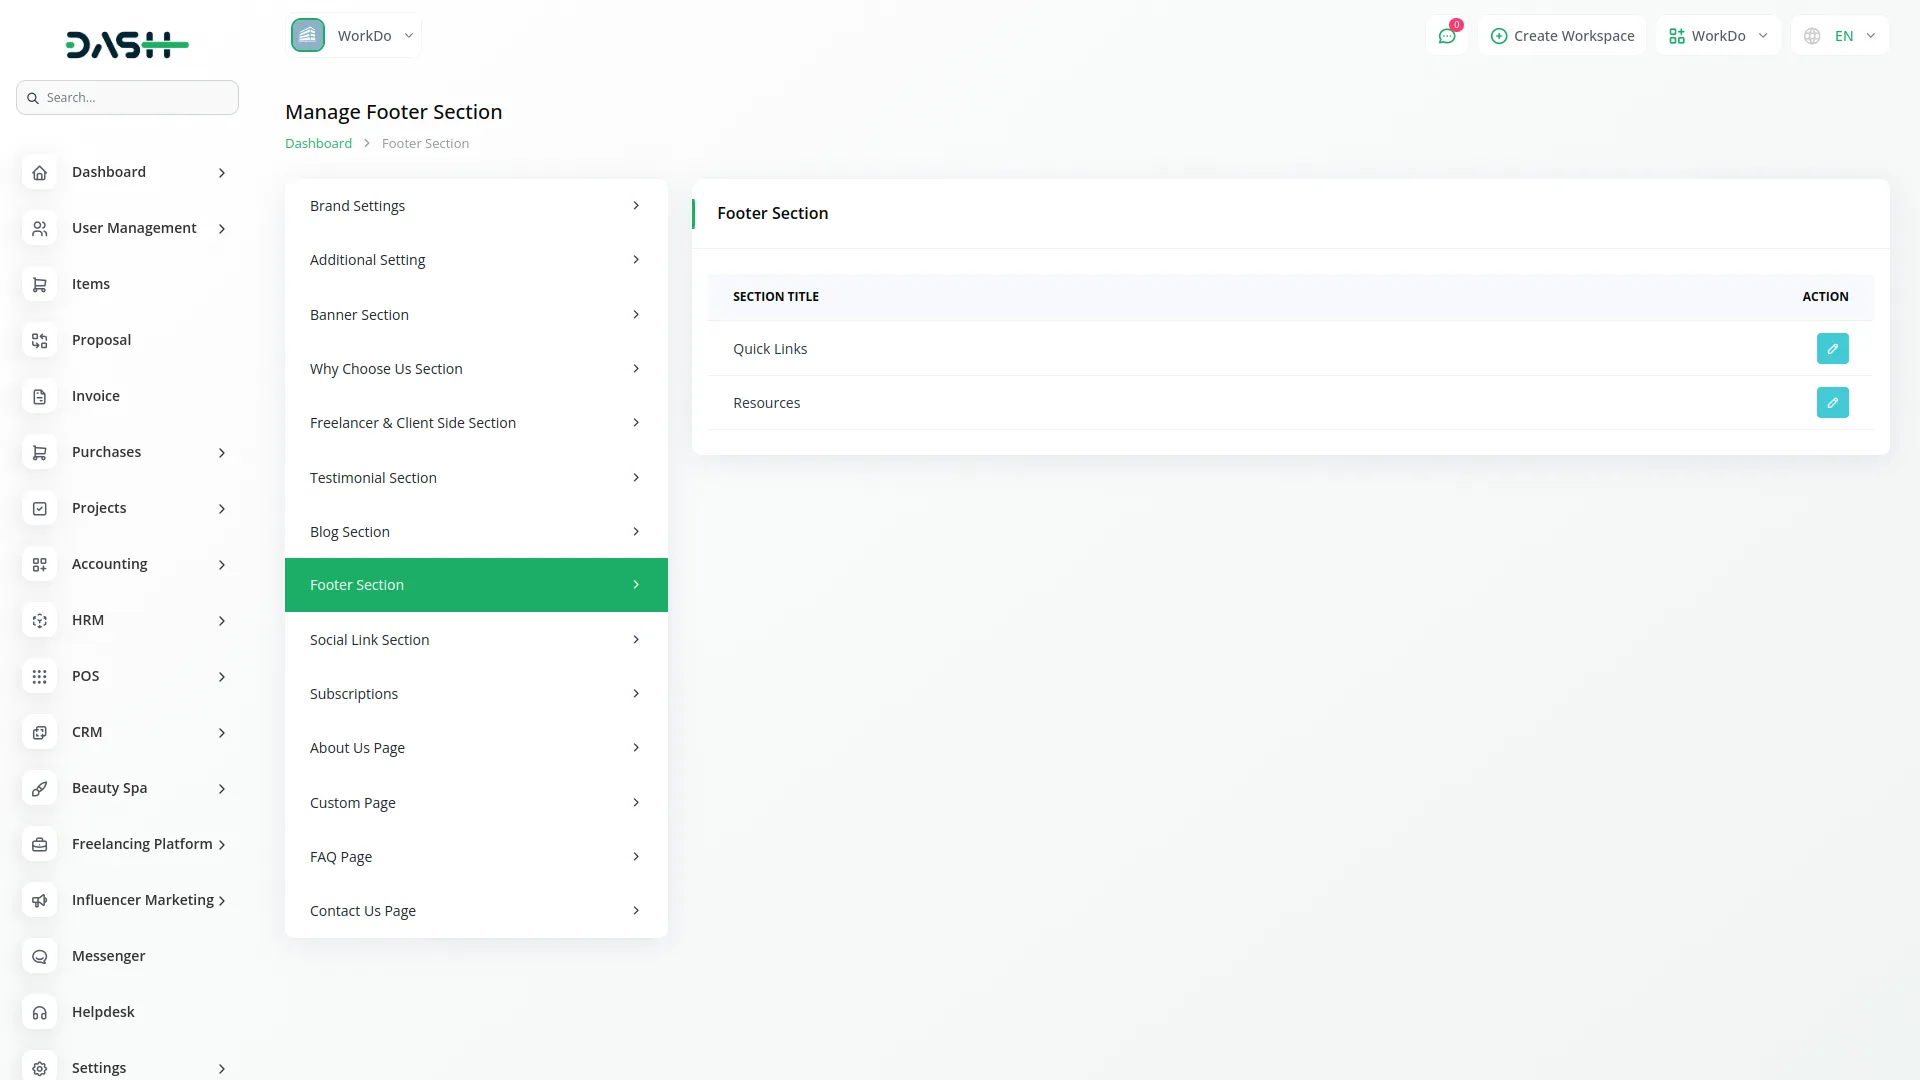
Task: Select the POS grid icon in sidebar
Action: click(39, 676)
